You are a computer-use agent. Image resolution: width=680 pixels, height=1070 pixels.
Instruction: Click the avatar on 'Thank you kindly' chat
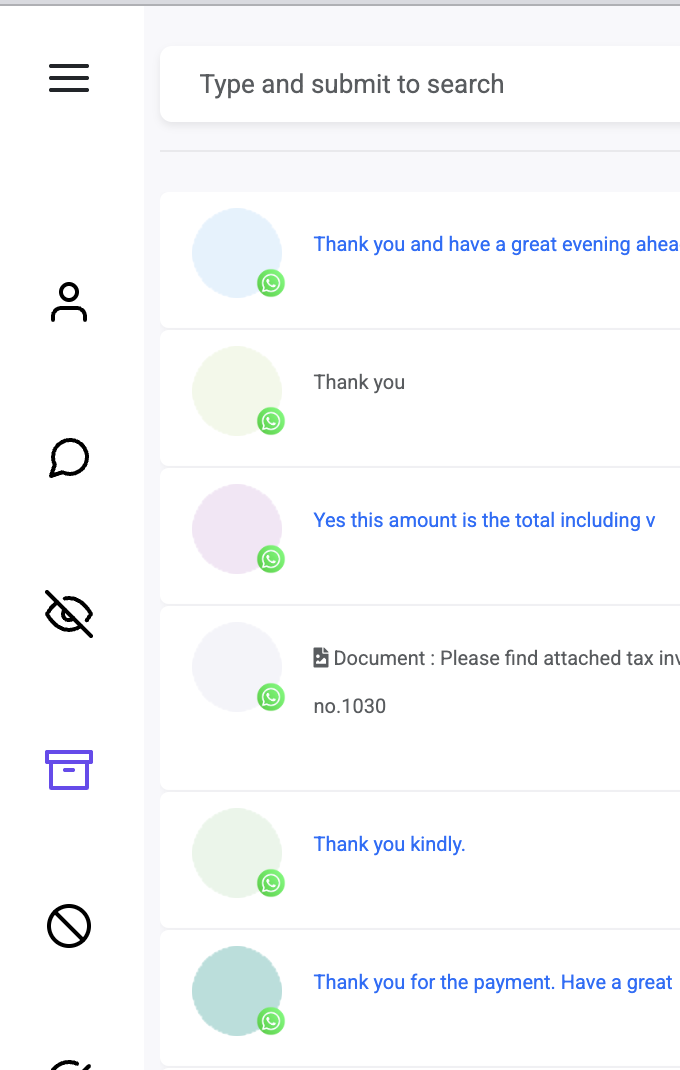tap(236, 853)
